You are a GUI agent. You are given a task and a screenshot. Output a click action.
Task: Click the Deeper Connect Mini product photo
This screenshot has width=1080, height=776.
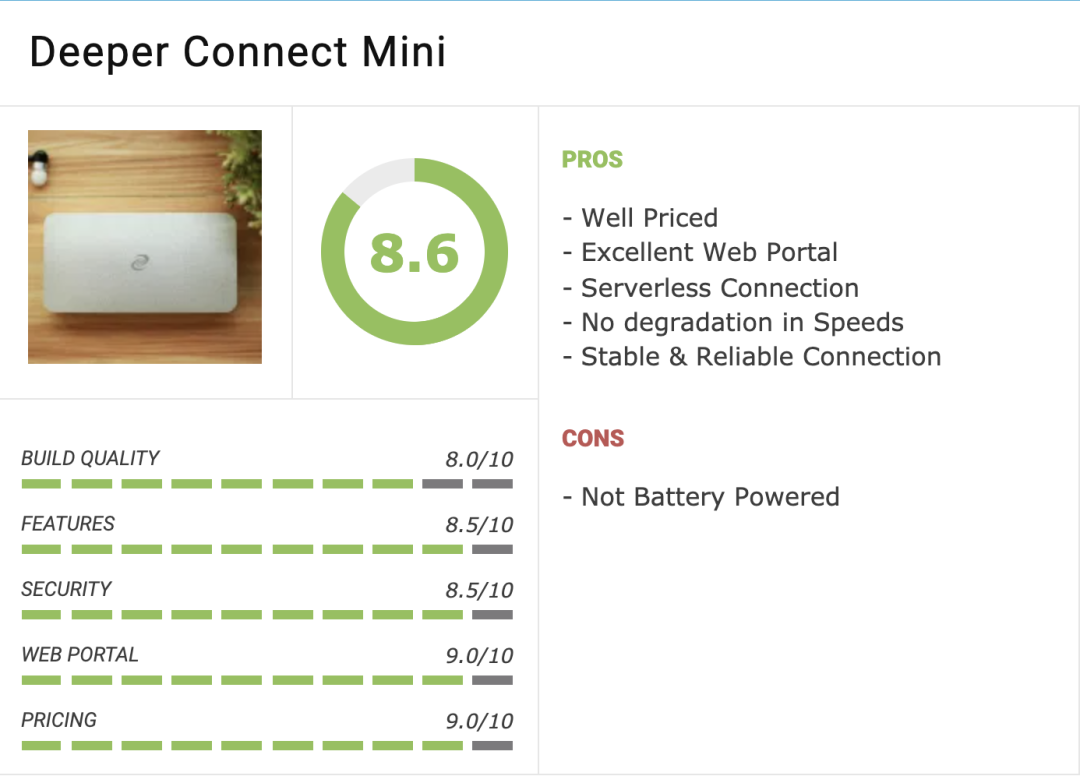145,247
